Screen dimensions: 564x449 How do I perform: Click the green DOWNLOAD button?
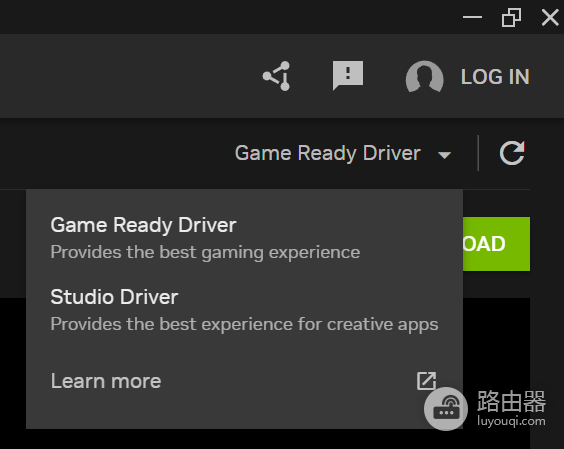(496, 244)
